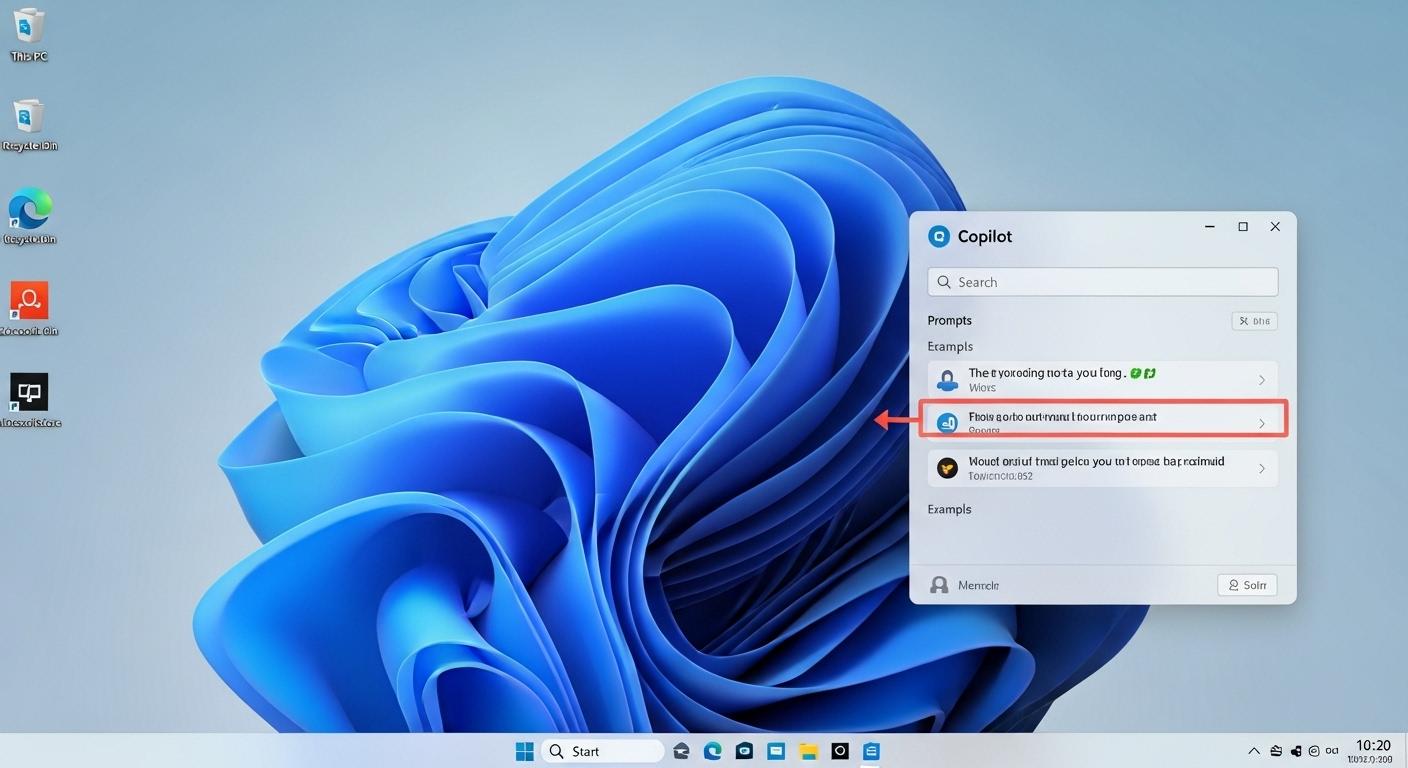Open Microsoft Edge from the taskbar

click(712, 750)
